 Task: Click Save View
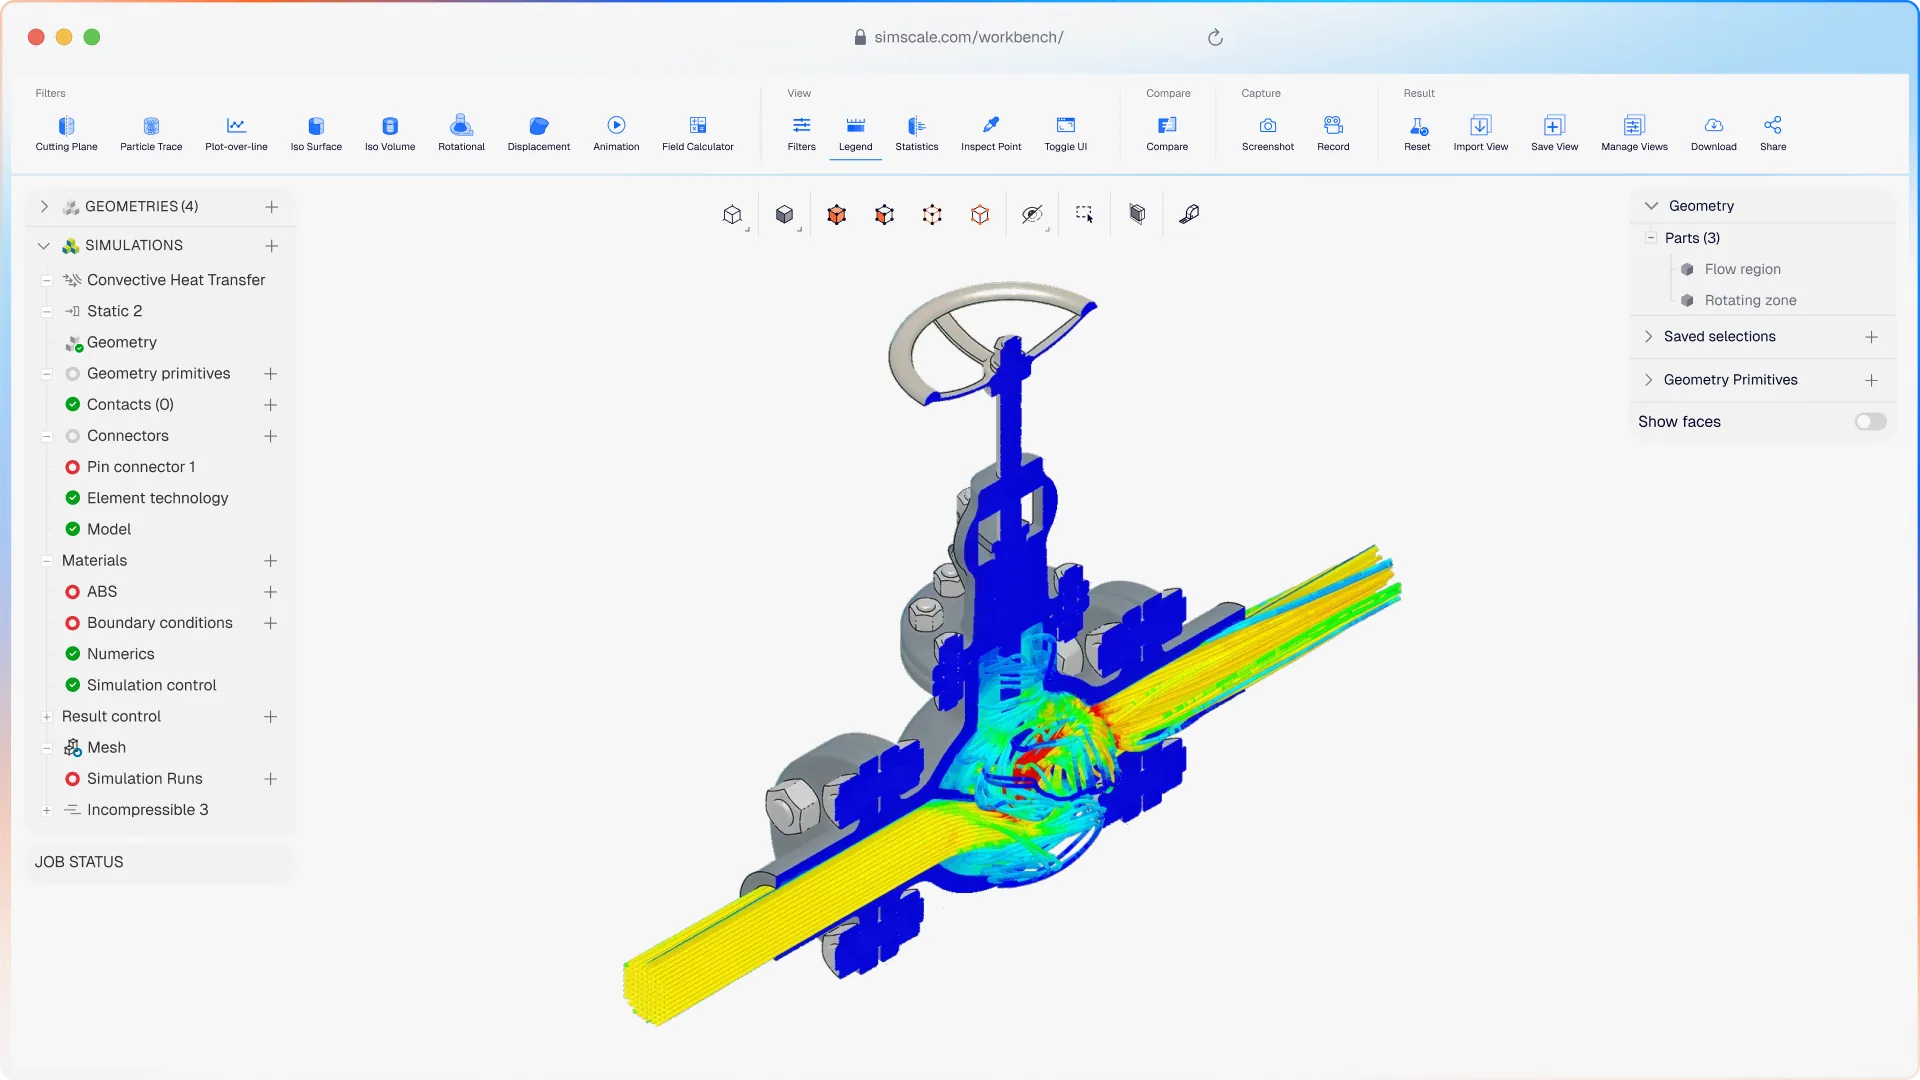(x=1554, y=134)
